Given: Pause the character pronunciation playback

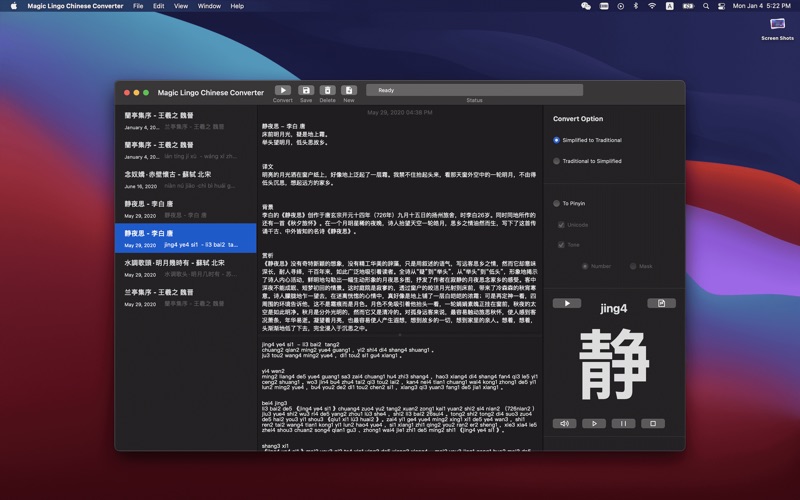Looking at the screenshot, I should pyautogui.click(x=624, y=423).
